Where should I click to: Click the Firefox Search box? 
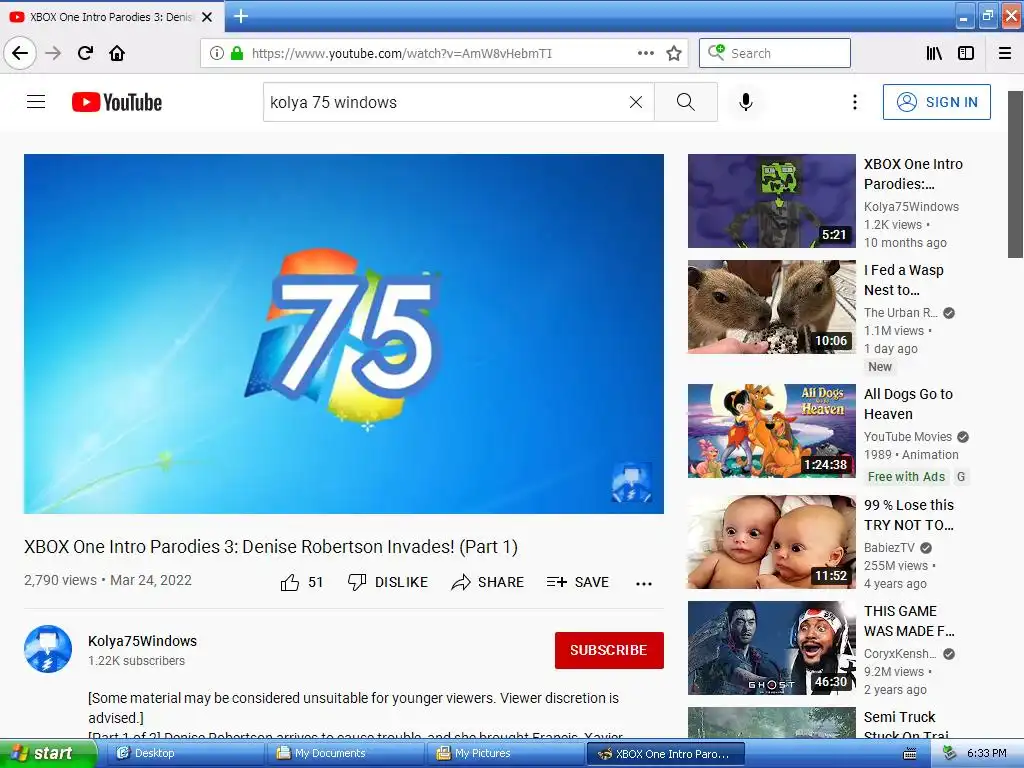775,53
